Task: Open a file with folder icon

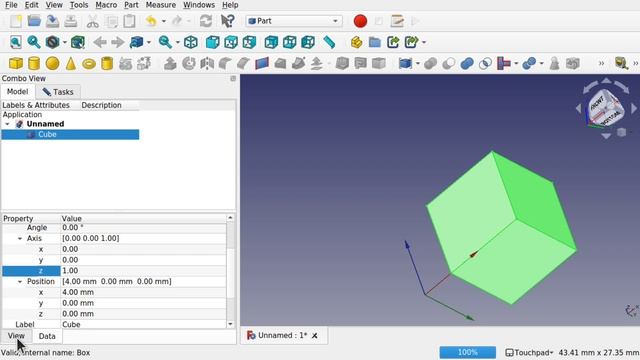Action: (34, 21)
